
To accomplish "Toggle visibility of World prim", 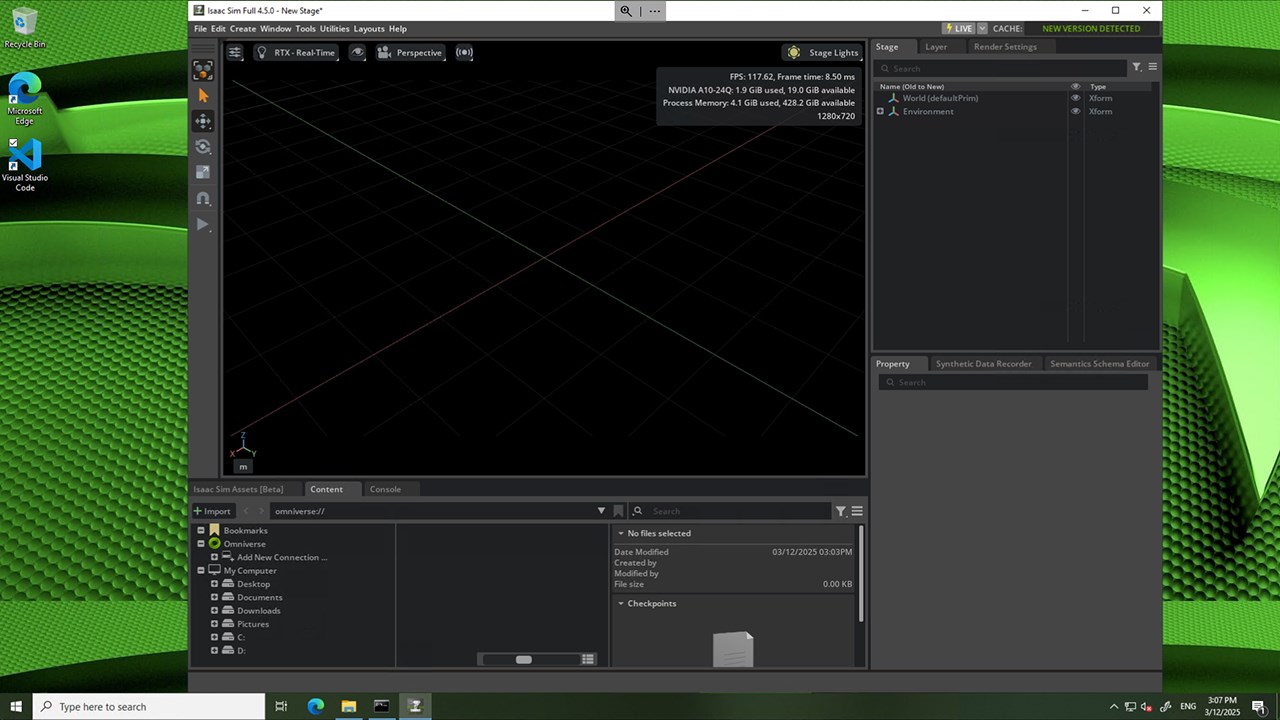I will click(x=1076, y=98).
